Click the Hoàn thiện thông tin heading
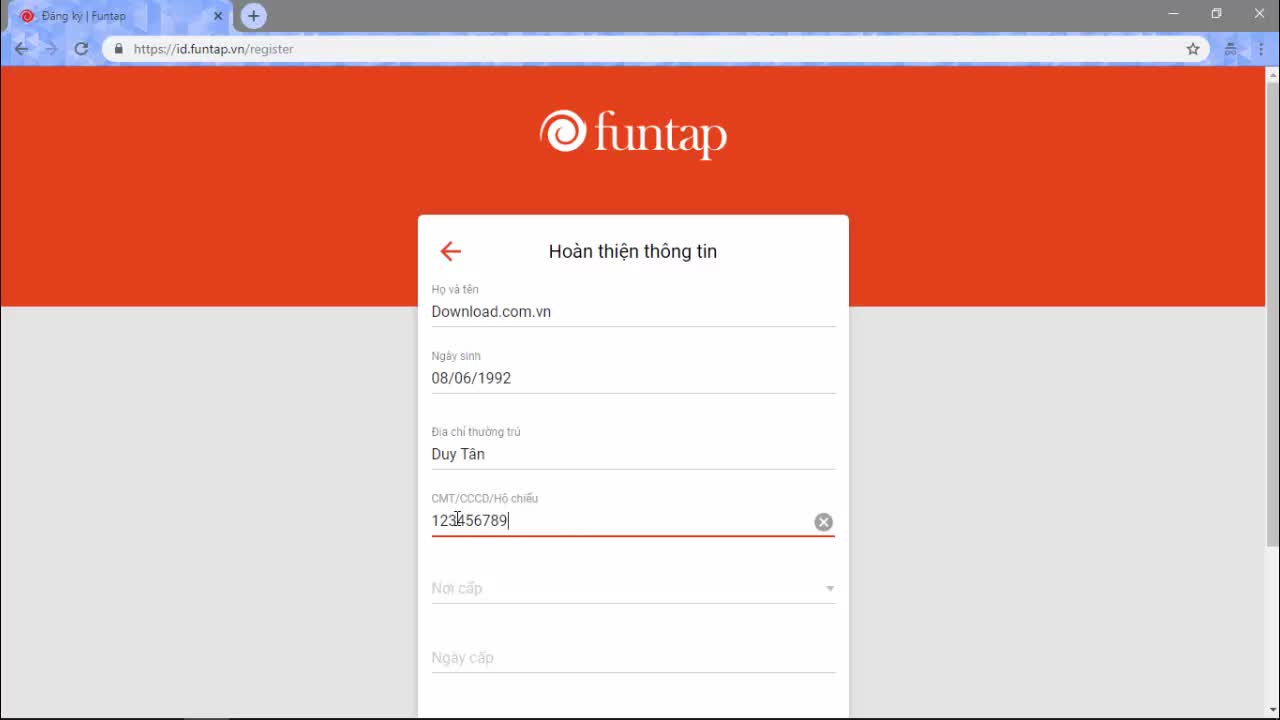 pos(633,252)
